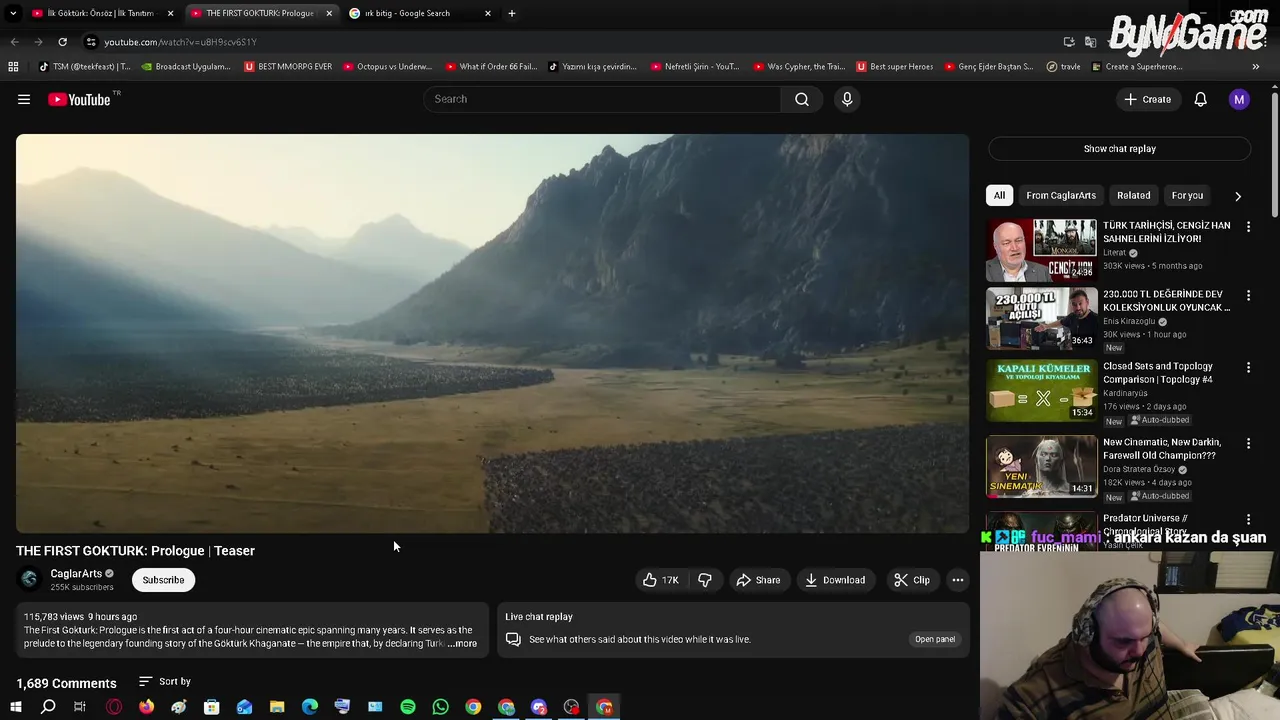Open the Best super Heroes bookmark
The height and width of the screenshot is (720, 1280).
pos(894,67)
